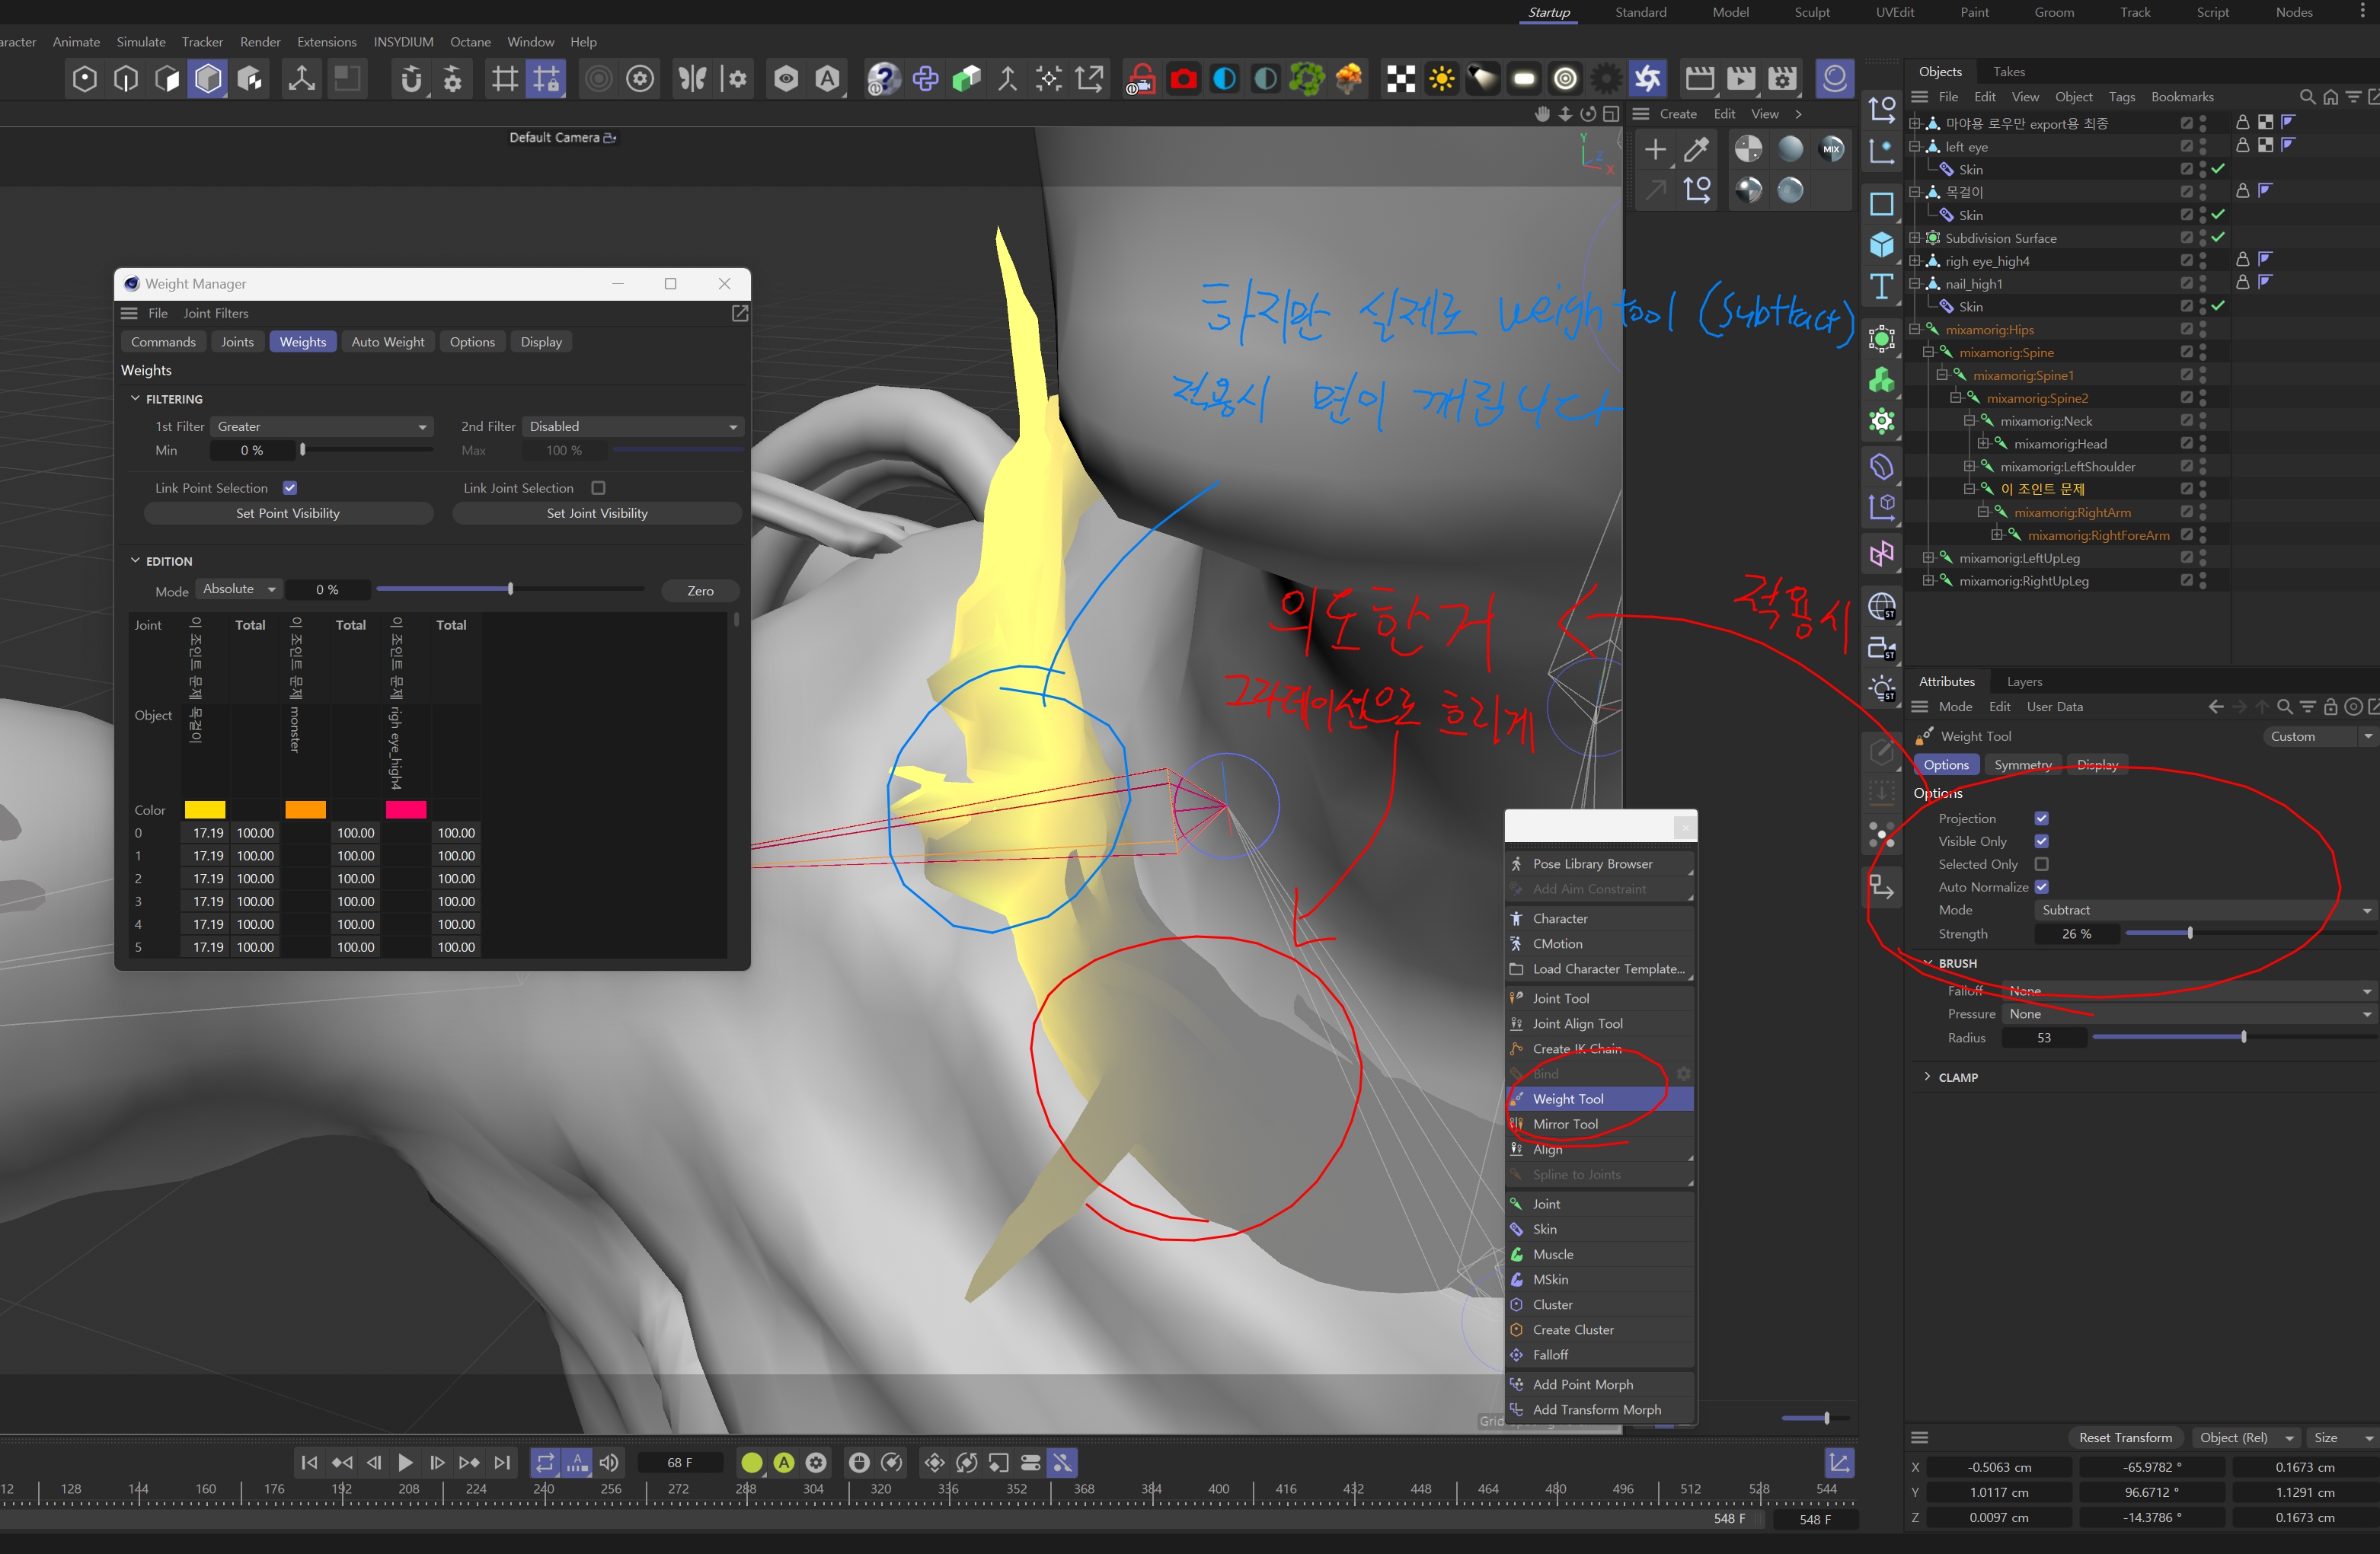The width and height of the screenshot is (2380, 1554).
Task: Click the record keyframe green circle
Action: point(752,1462)
